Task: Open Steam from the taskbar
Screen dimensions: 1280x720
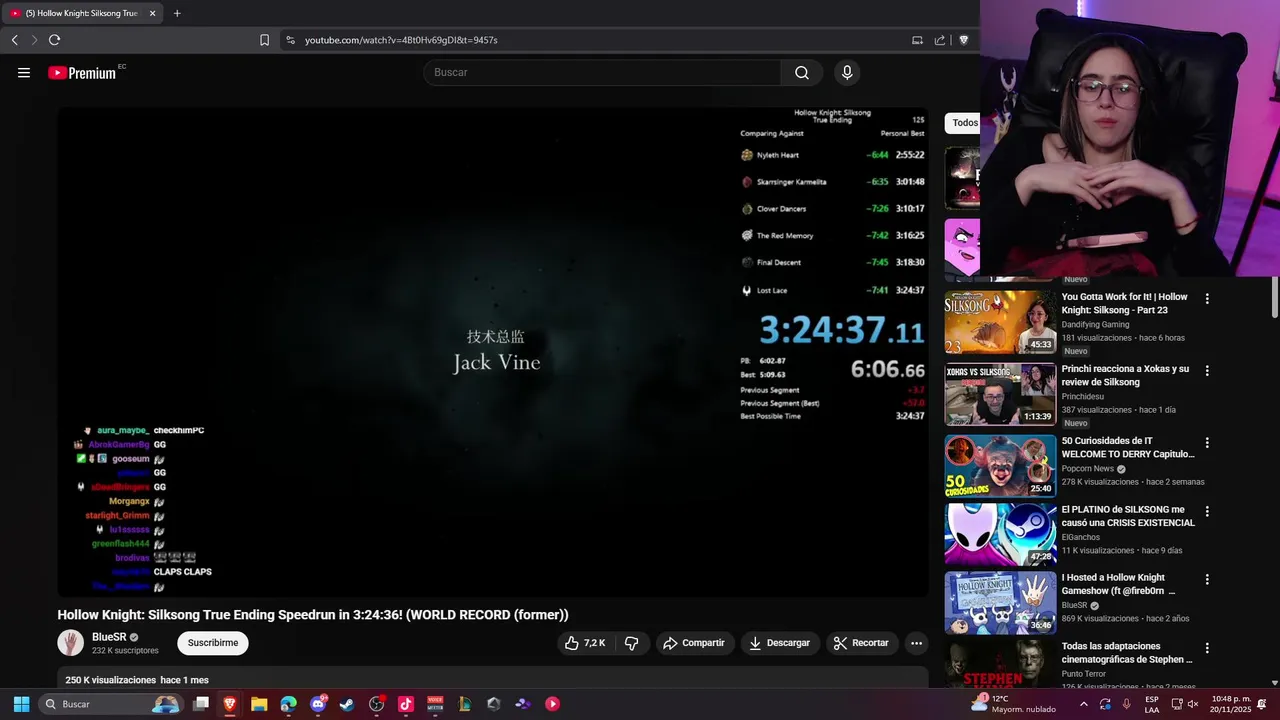Action: click(x=347, y=704)
